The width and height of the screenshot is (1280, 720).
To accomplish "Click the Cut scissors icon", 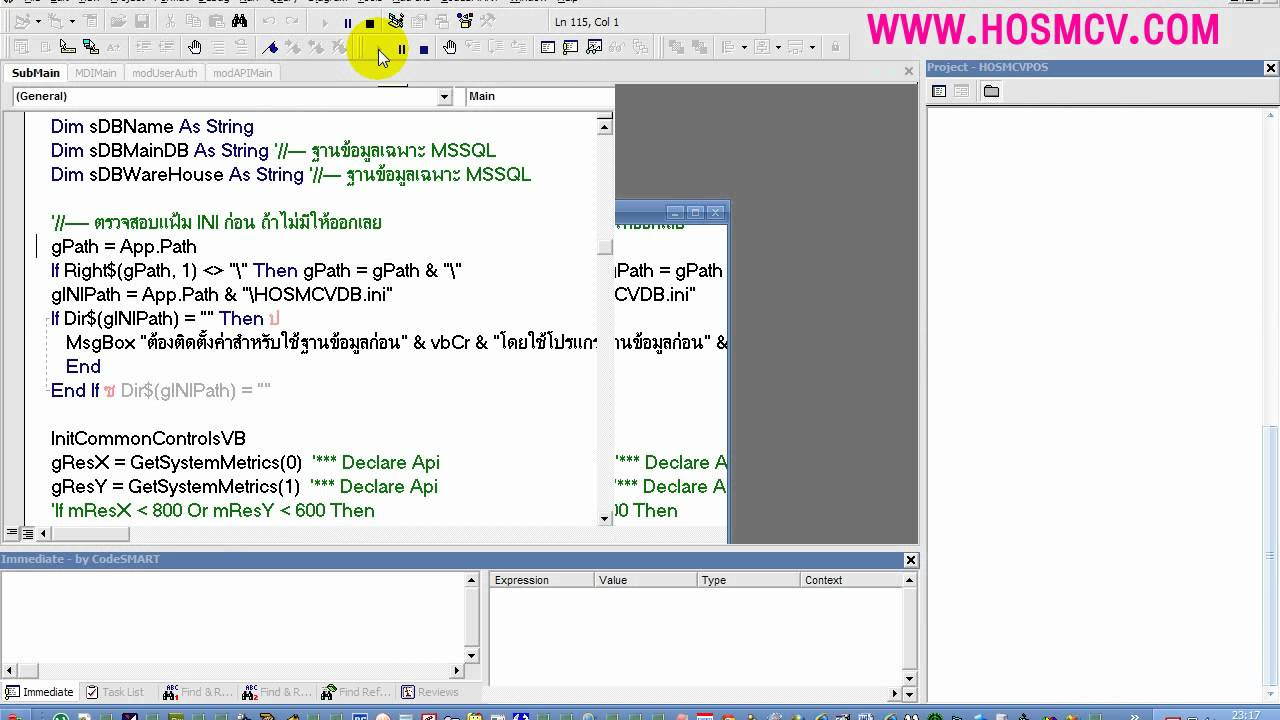I will (x=170, y=21).
